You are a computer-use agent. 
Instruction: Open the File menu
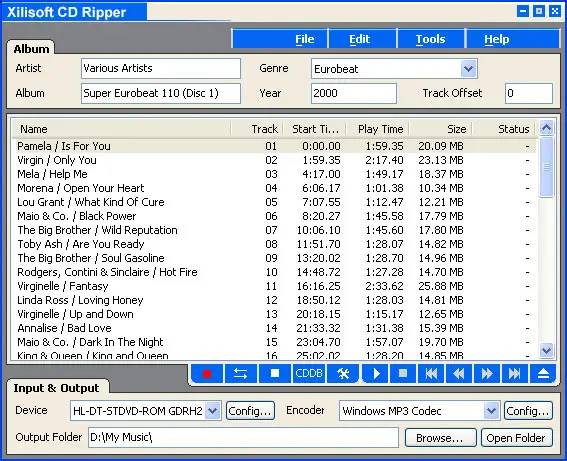(304, 39)
